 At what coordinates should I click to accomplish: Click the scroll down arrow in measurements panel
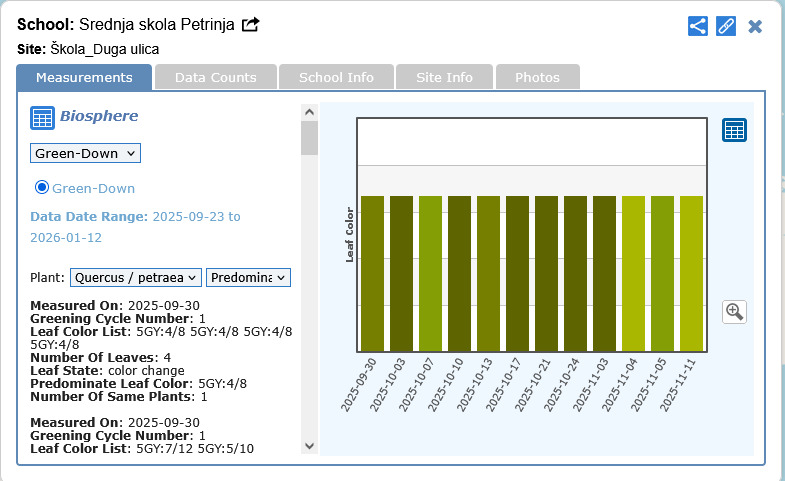click(309, 445)
